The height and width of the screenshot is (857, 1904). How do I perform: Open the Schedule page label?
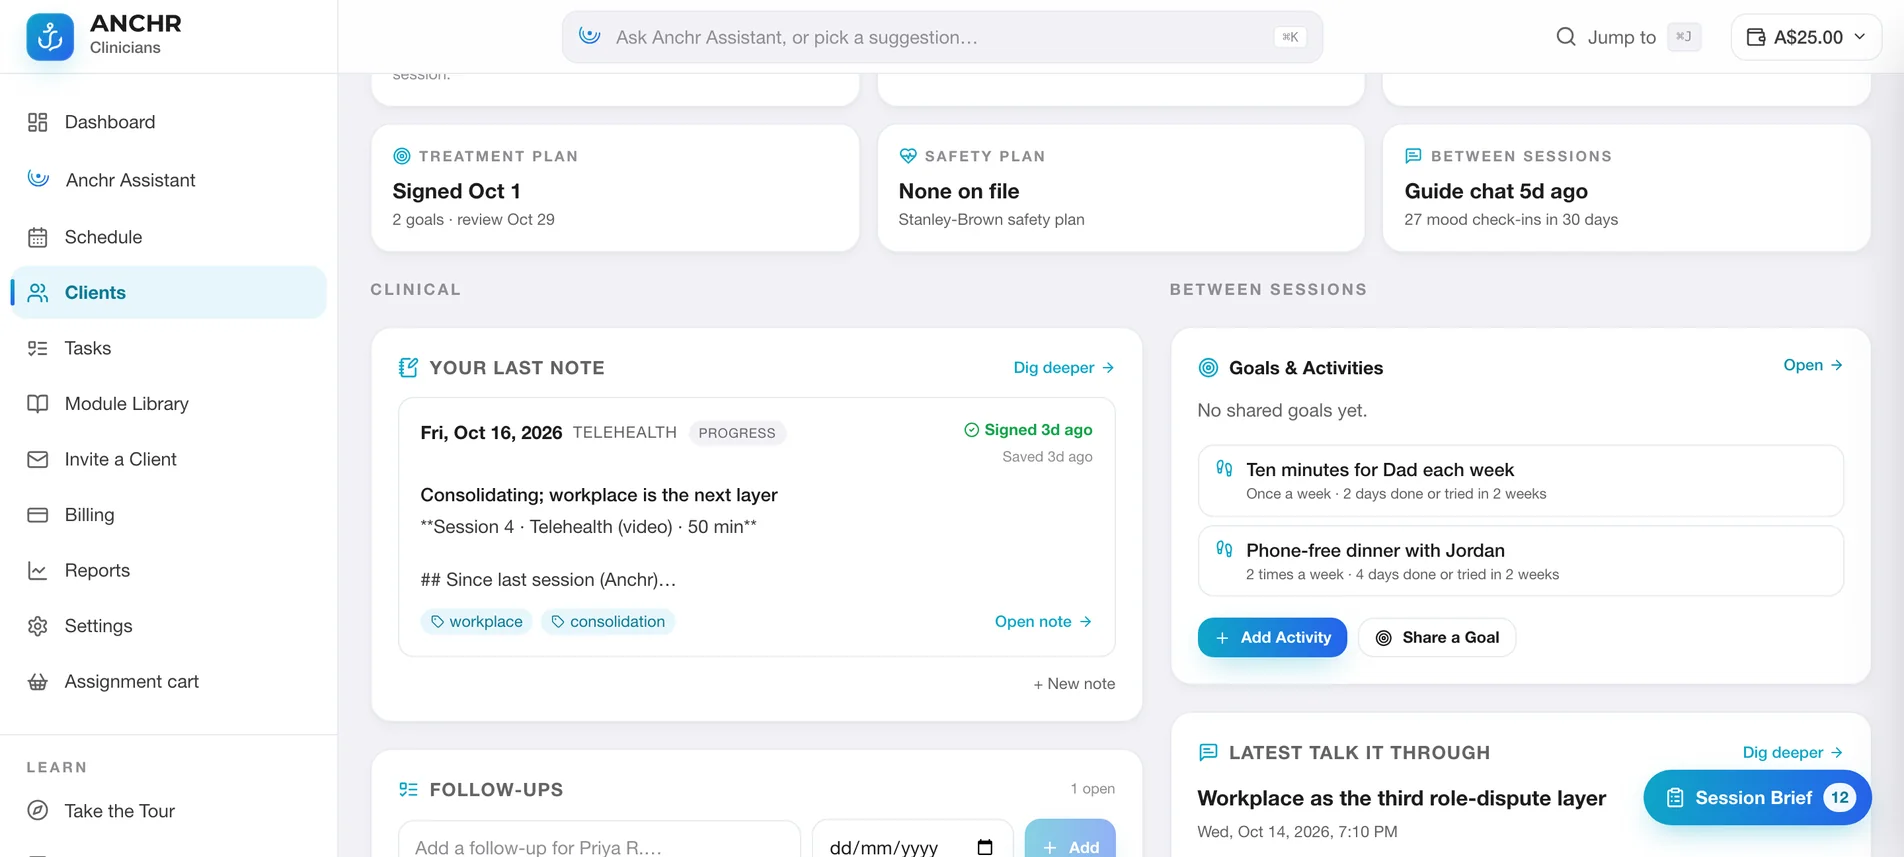coord(104,237)
